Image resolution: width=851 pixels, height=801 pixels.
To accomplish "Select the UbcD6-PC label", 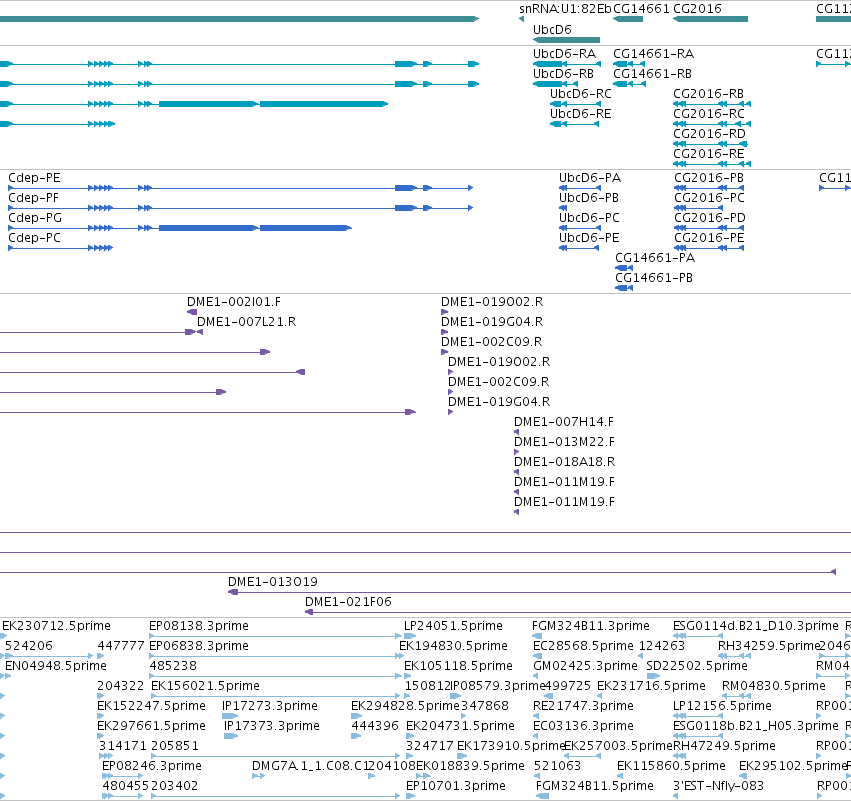I will point(589,218).
